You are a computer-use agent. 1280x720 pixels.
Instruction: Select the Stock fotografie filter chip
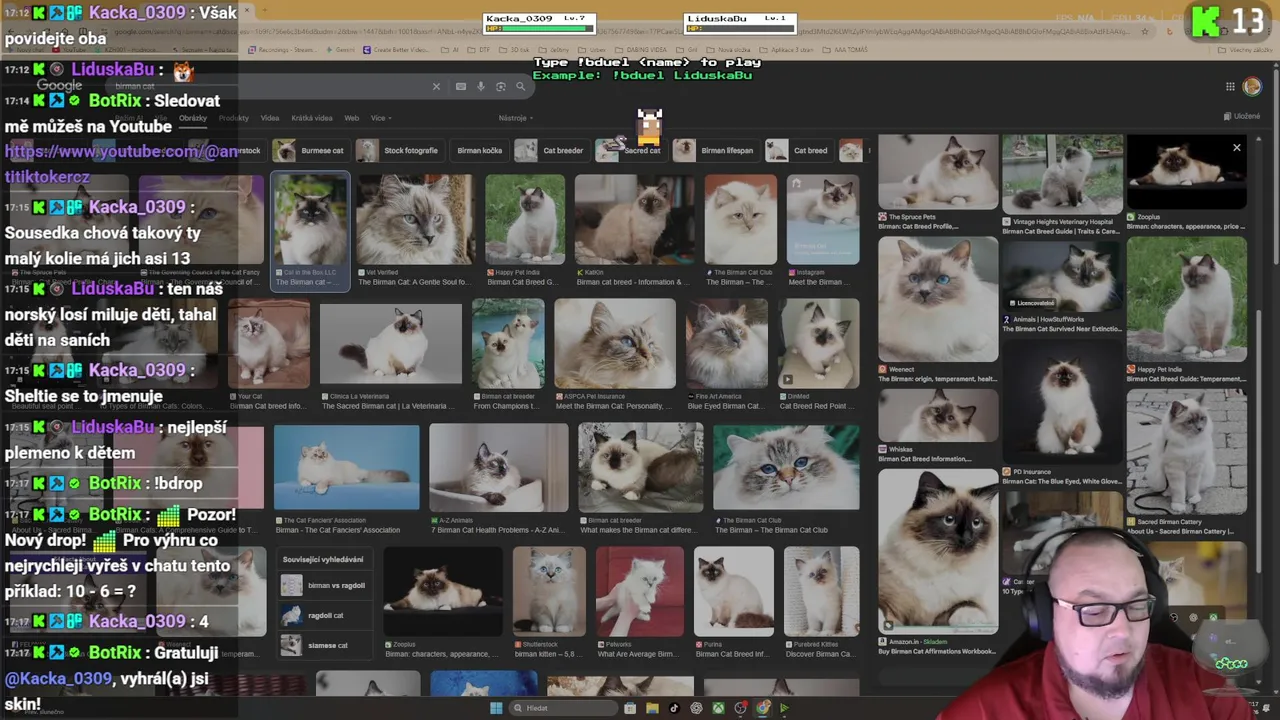(x=399, y=150)
